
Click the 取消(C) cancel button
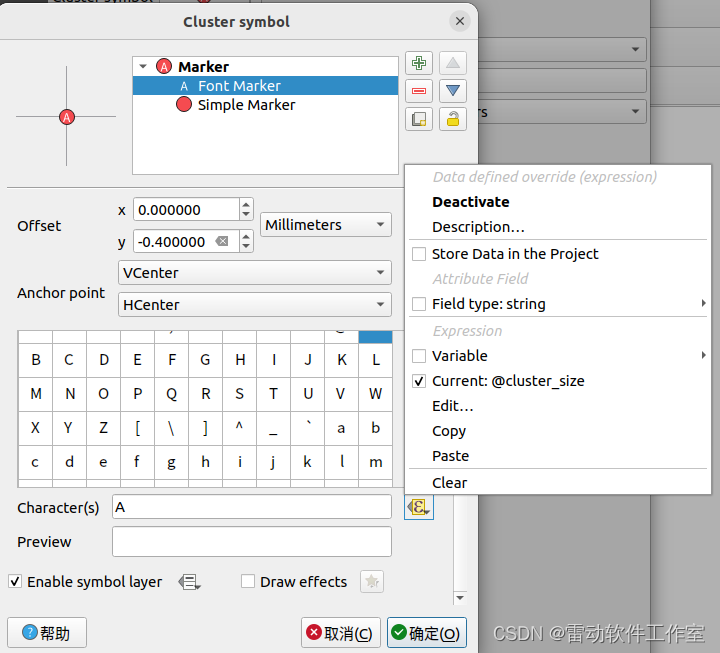coord(340,633)
